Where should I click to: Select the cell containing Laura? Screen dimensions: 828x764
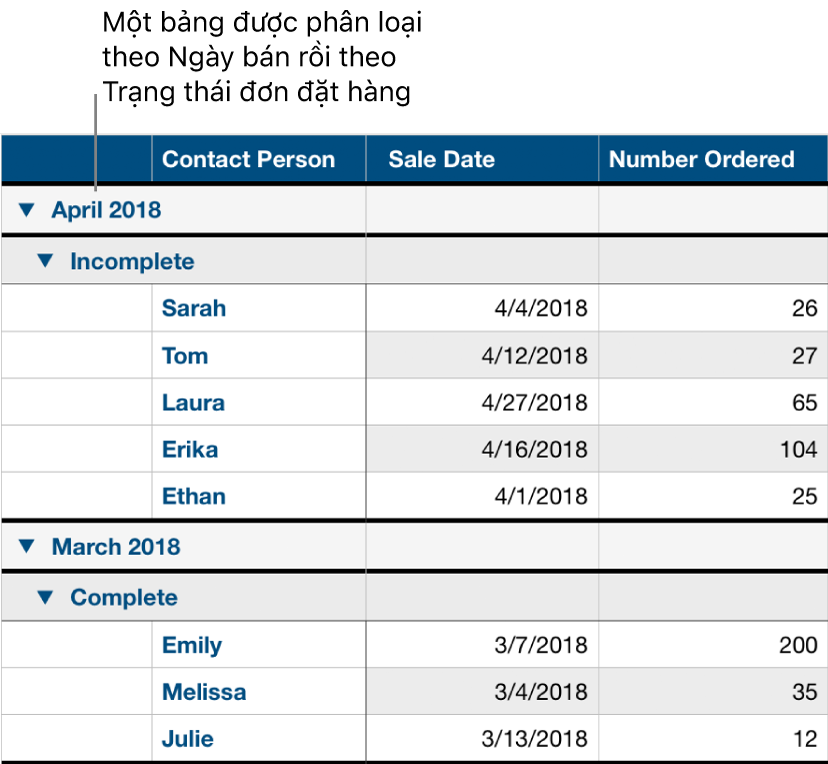tap(193, 403)
